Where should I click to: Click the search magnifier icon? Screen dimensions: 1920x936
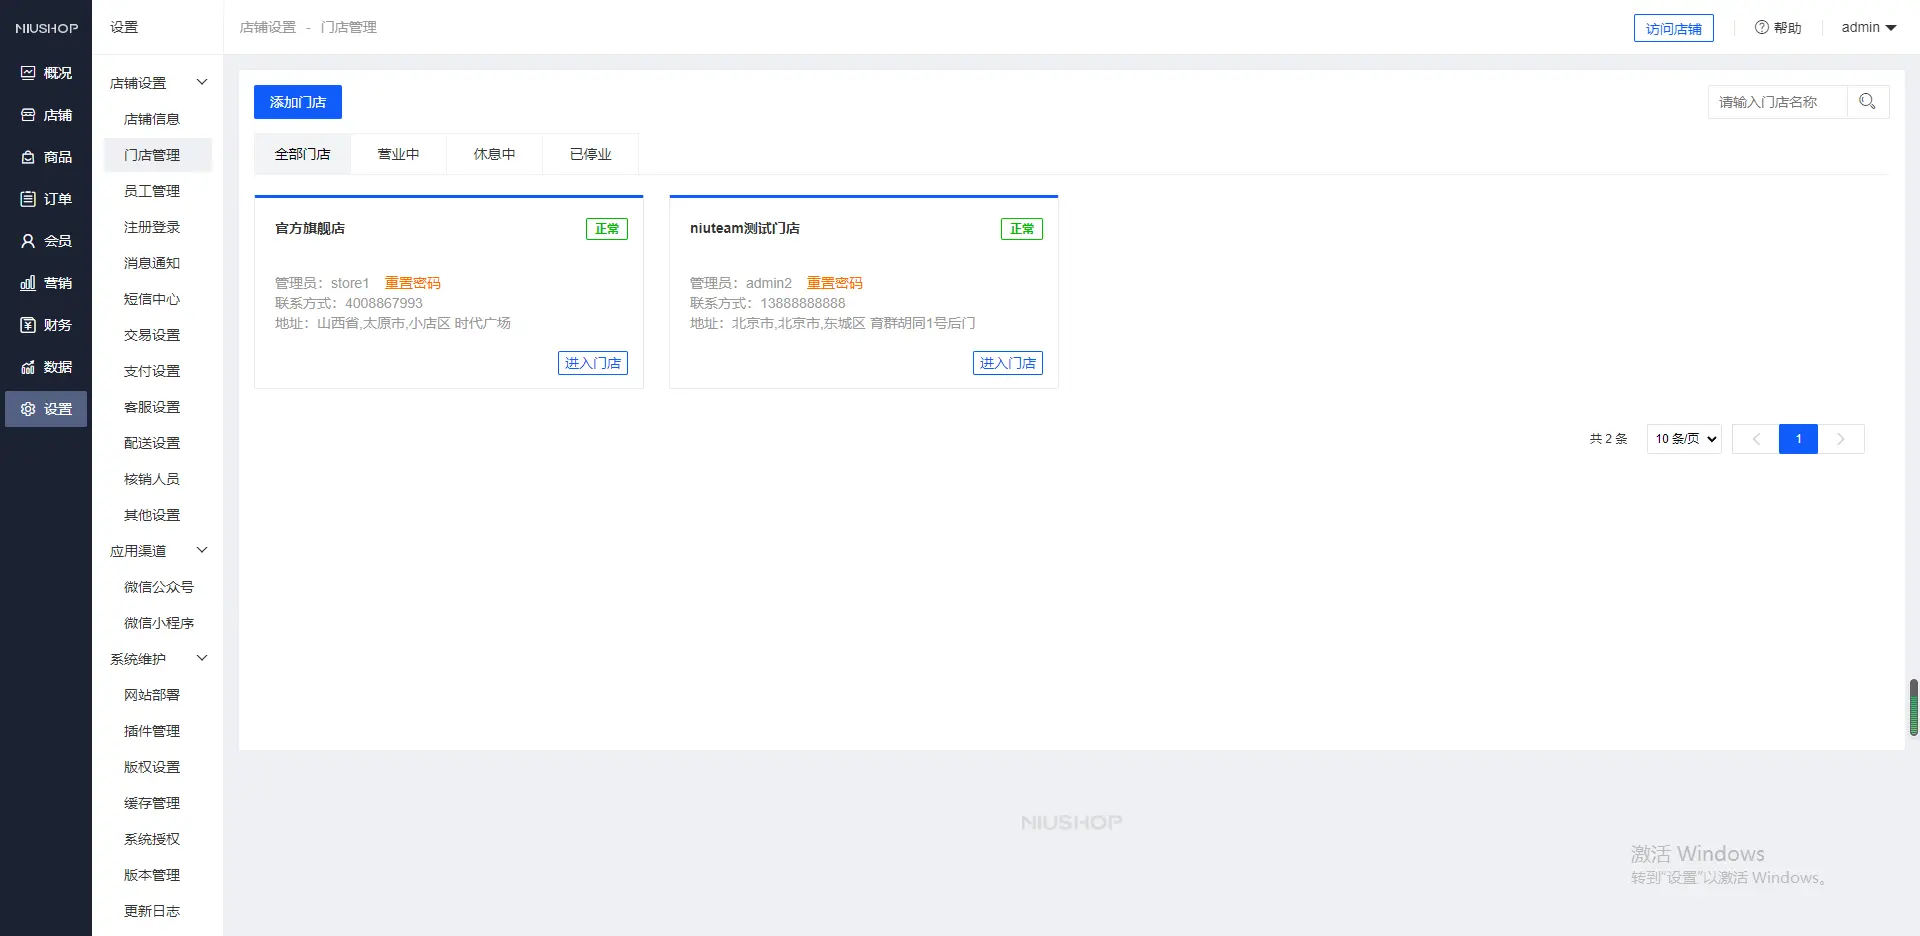(1867, 102)
